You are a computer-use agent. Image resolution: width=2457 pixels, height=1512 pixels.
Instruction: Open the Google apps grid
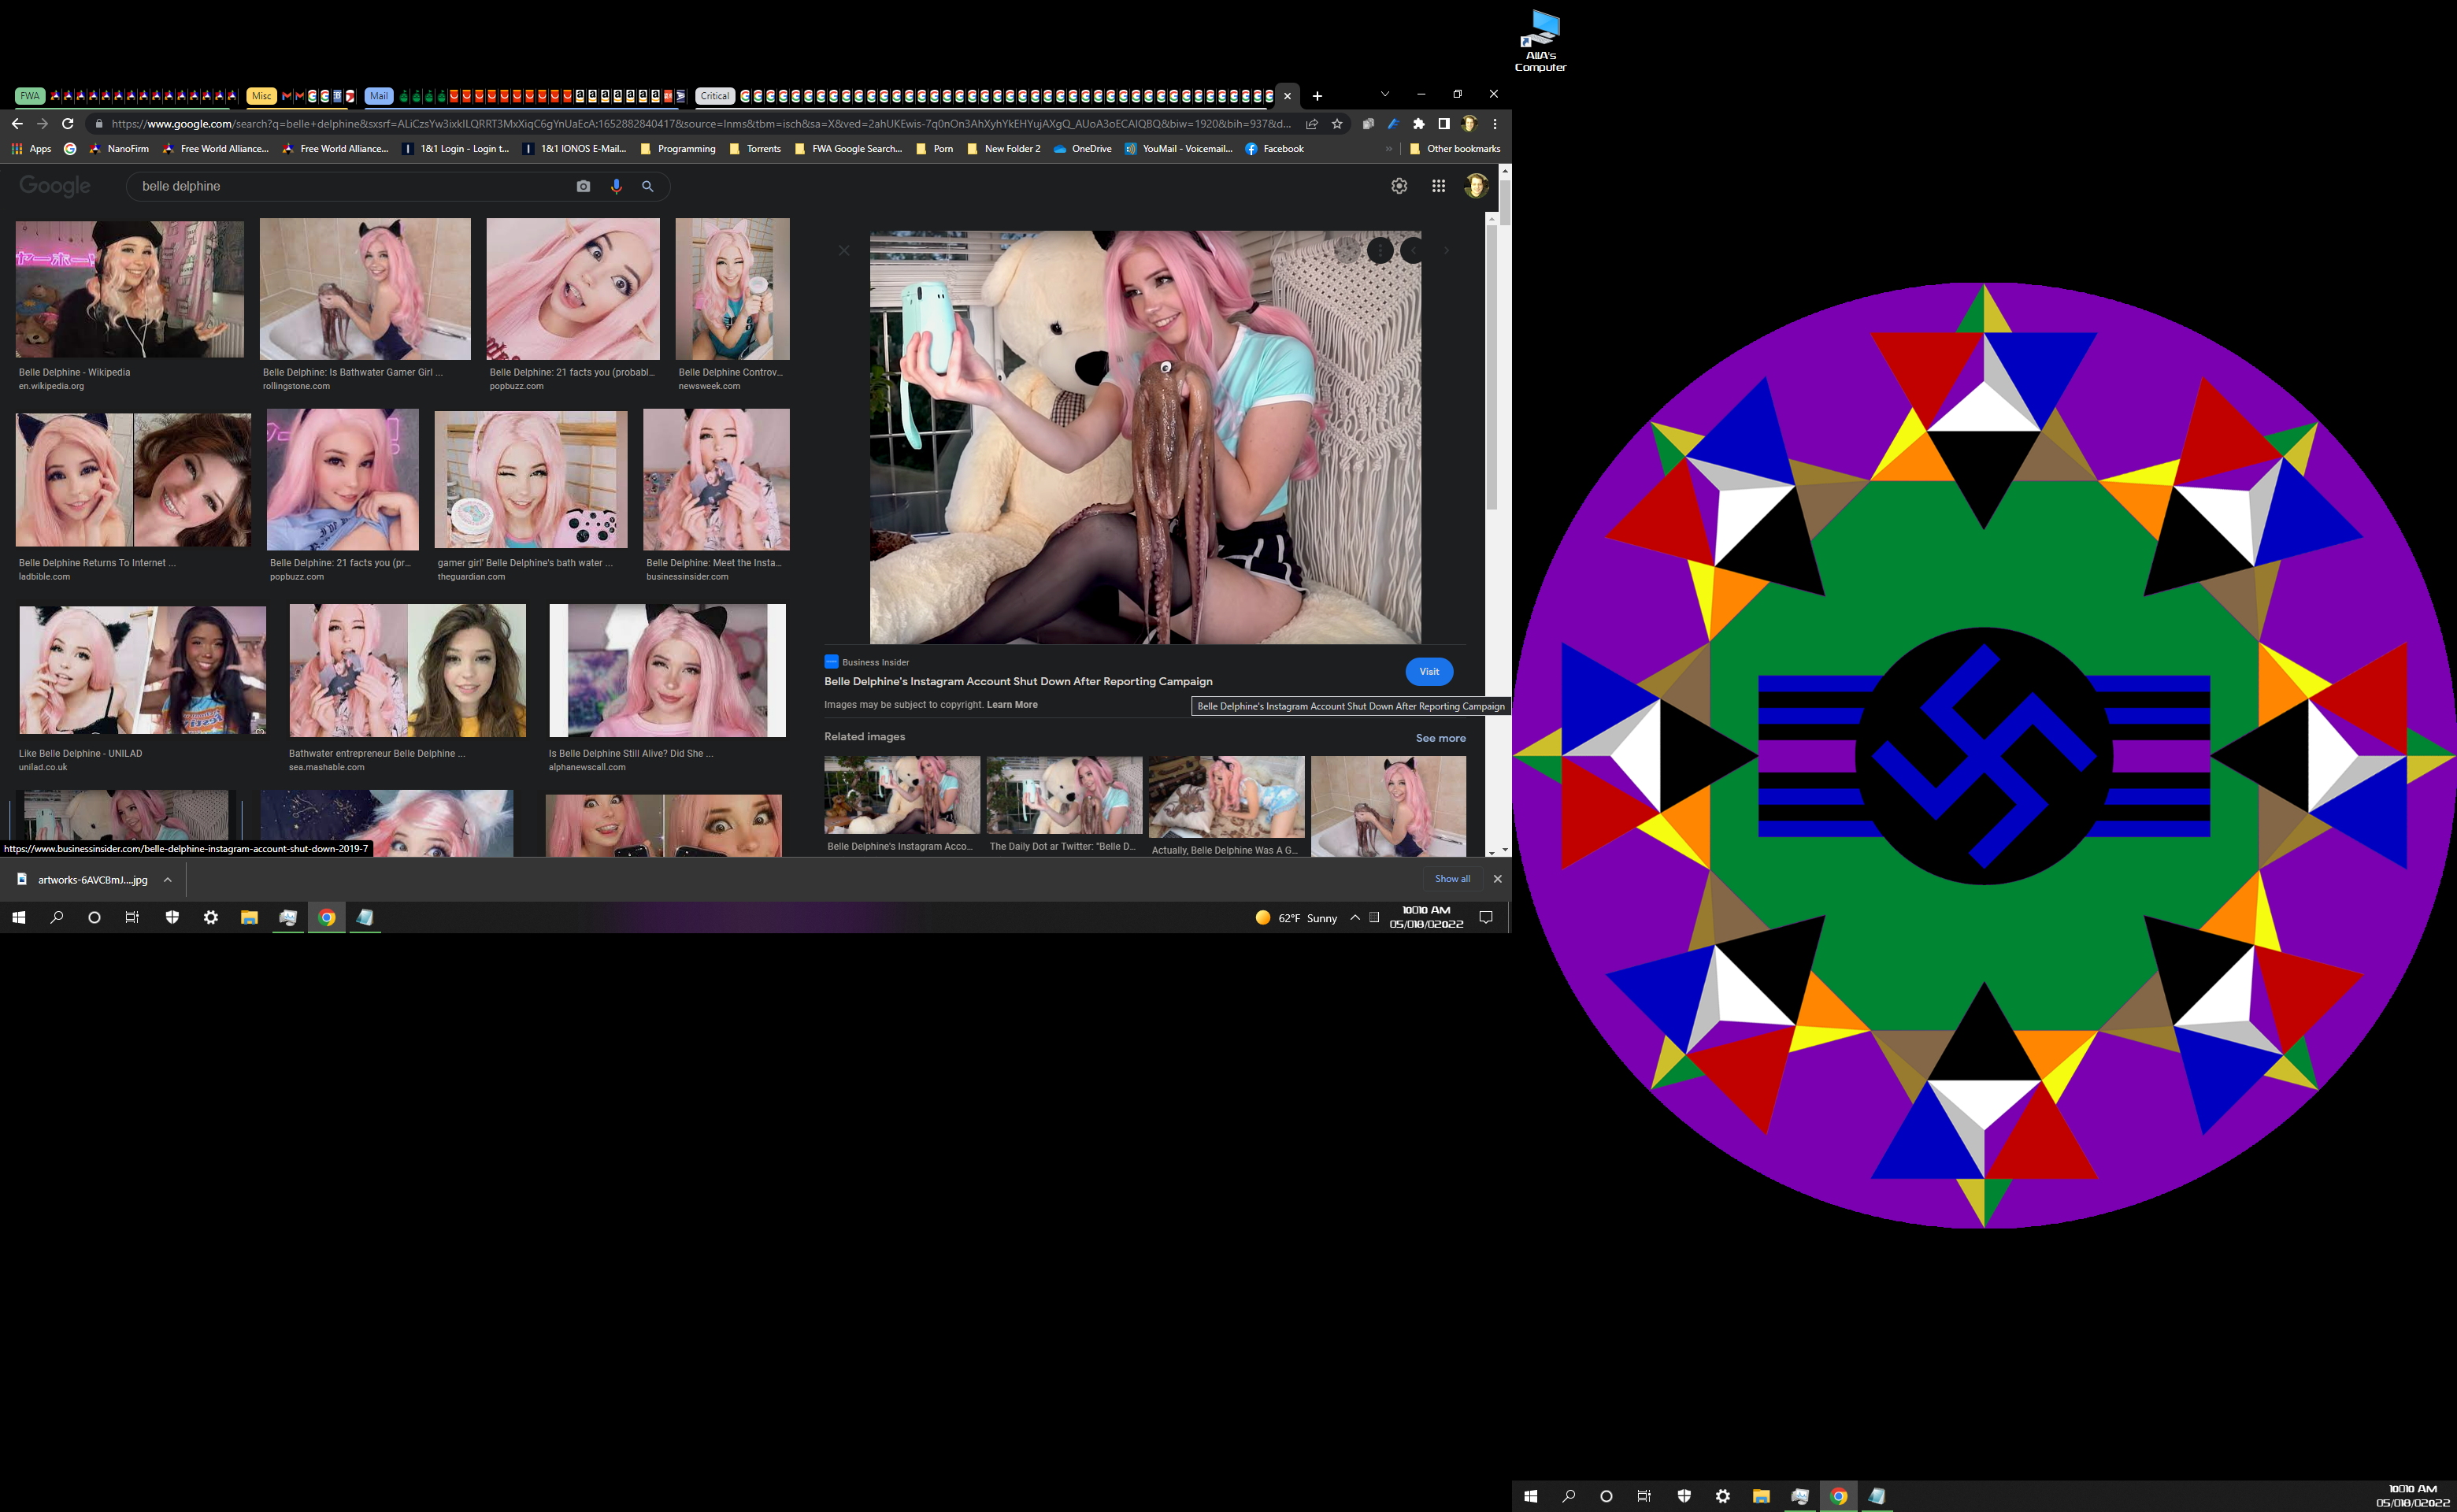coord(1438,186)
